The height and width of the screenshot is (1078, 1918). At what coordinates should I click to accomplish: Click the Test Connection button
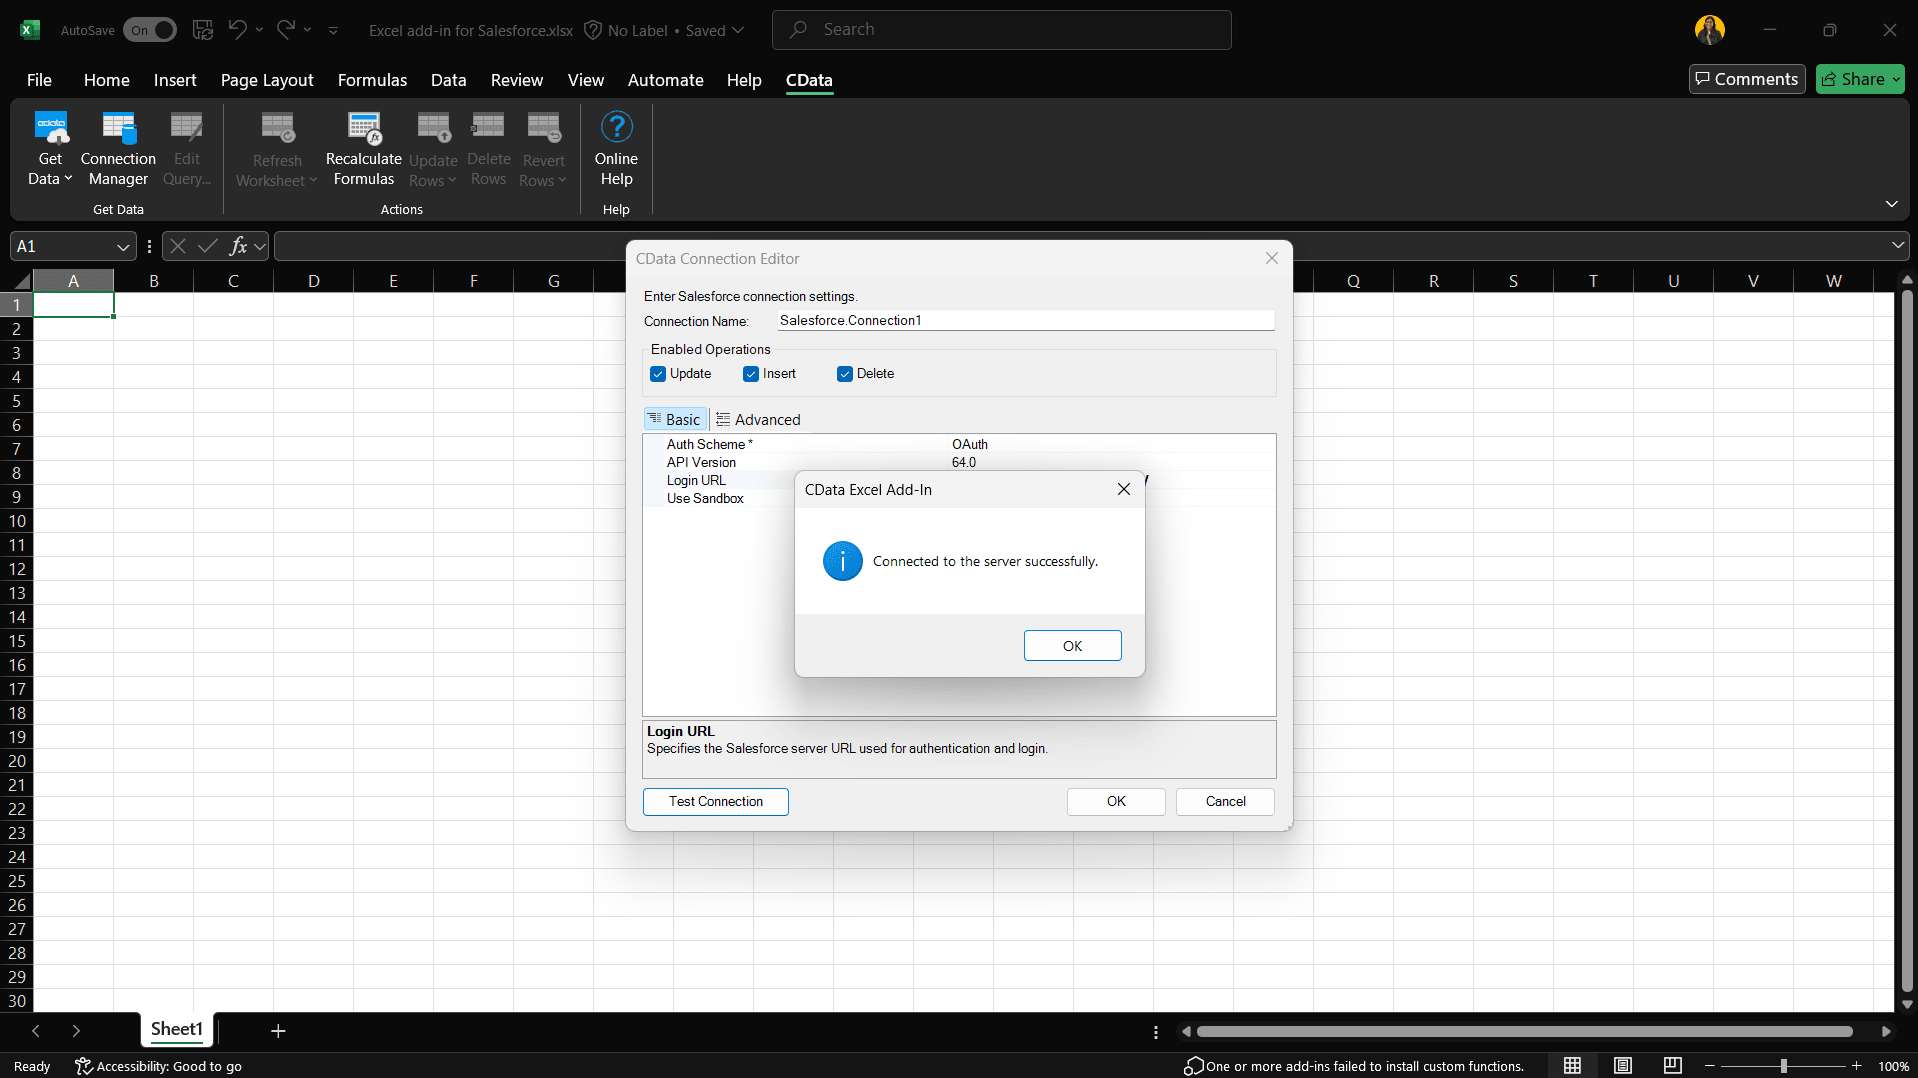(x=715, y=802)
